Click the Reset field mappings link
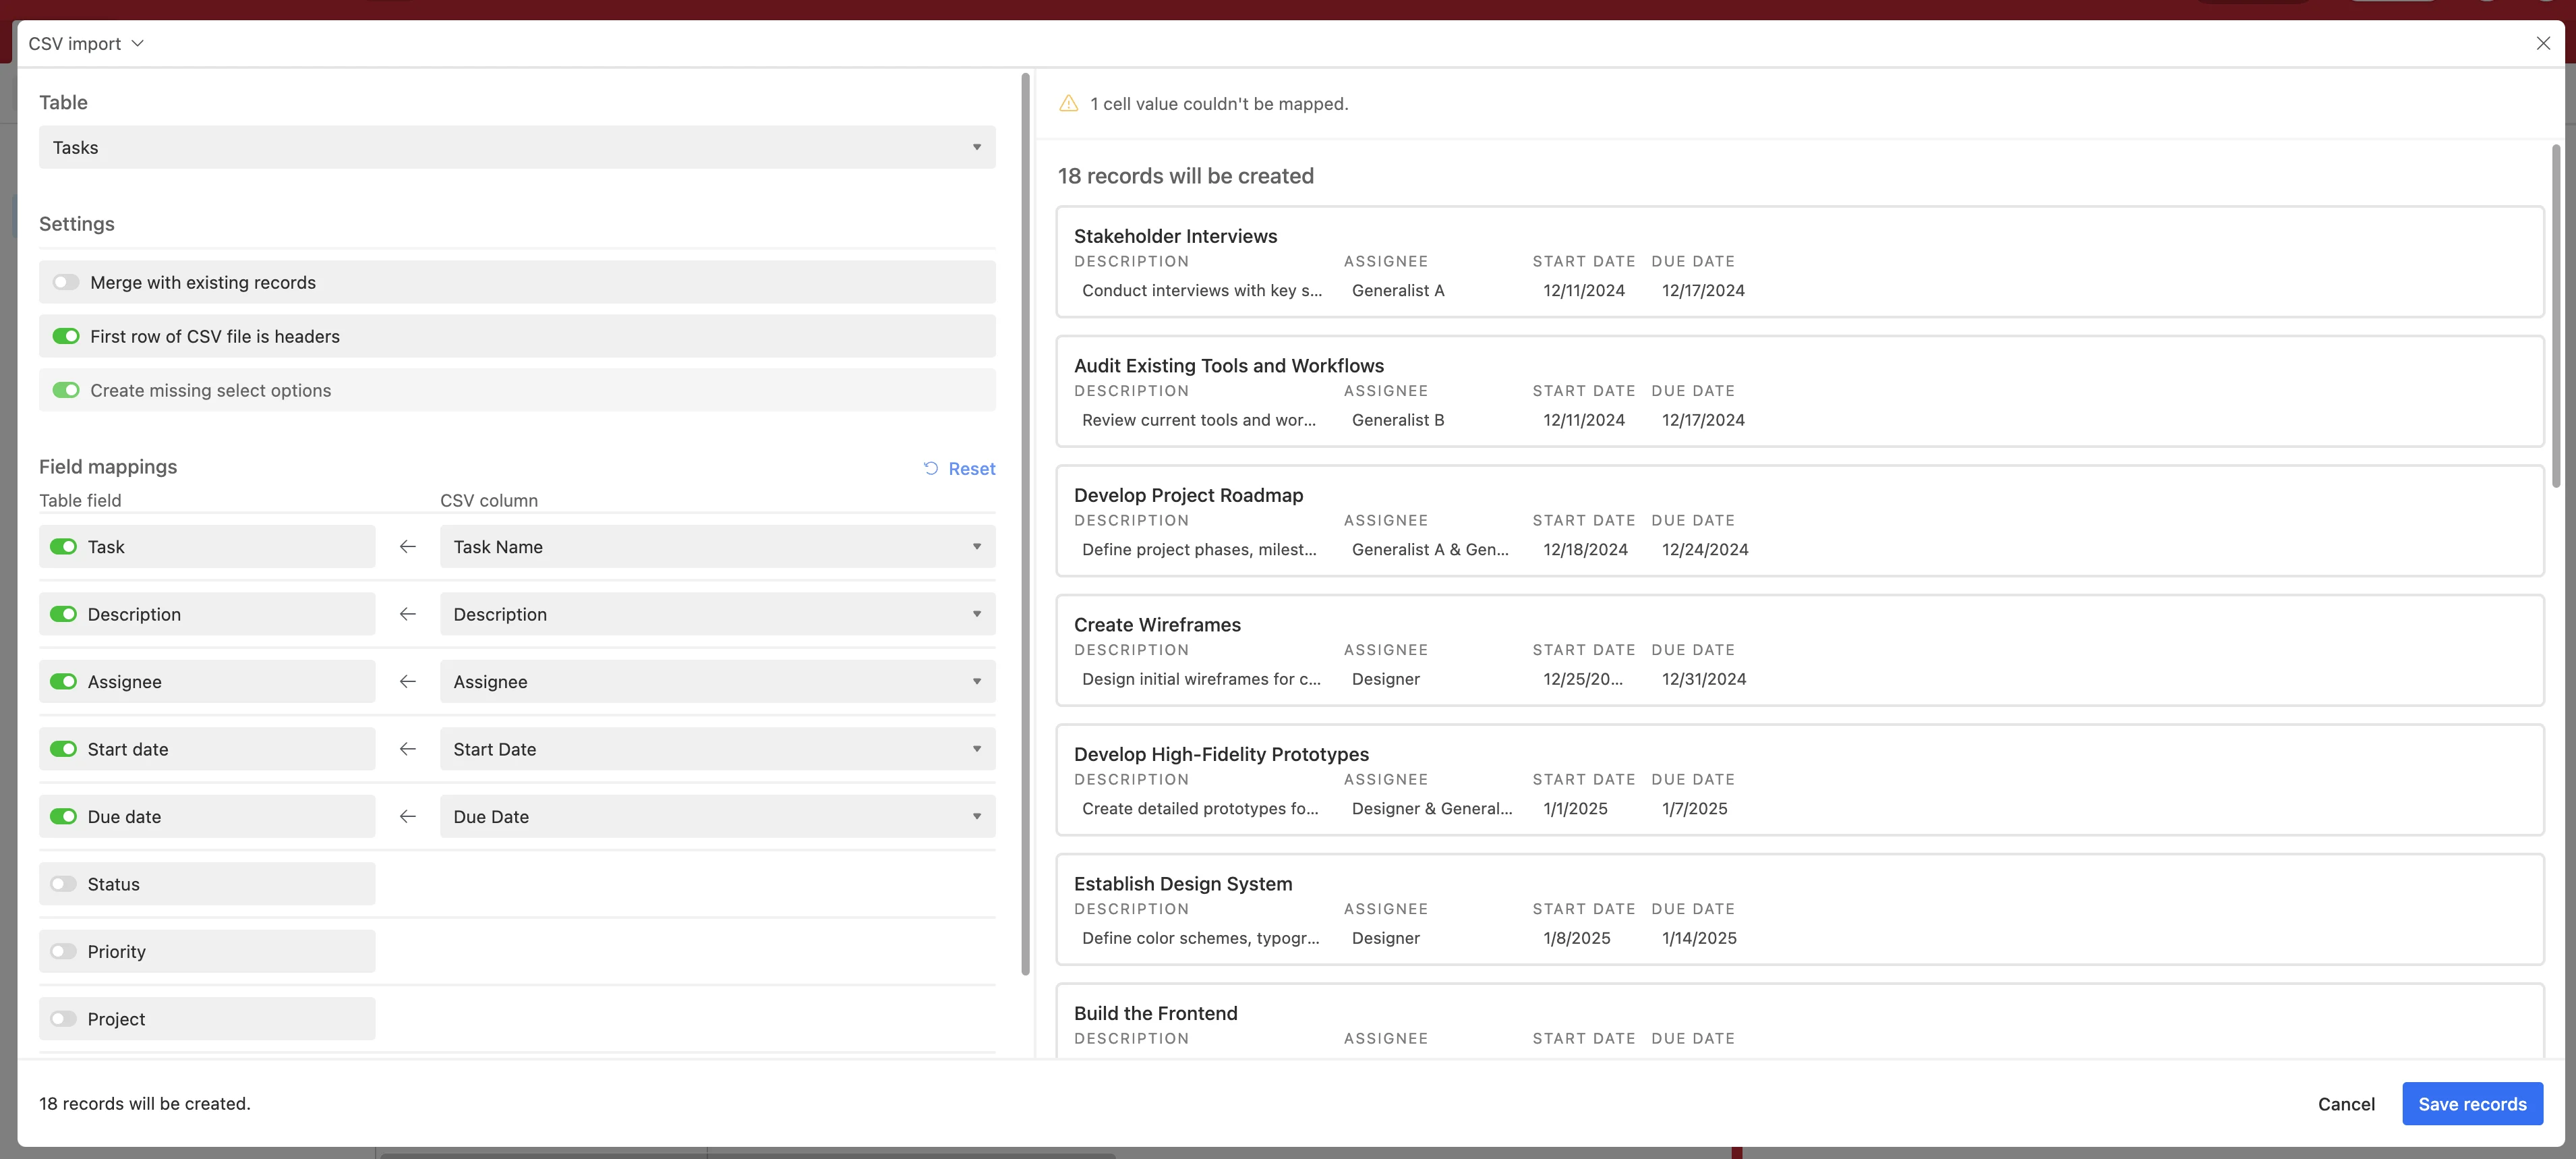The image size is (2576, 1159). [971, 469]
